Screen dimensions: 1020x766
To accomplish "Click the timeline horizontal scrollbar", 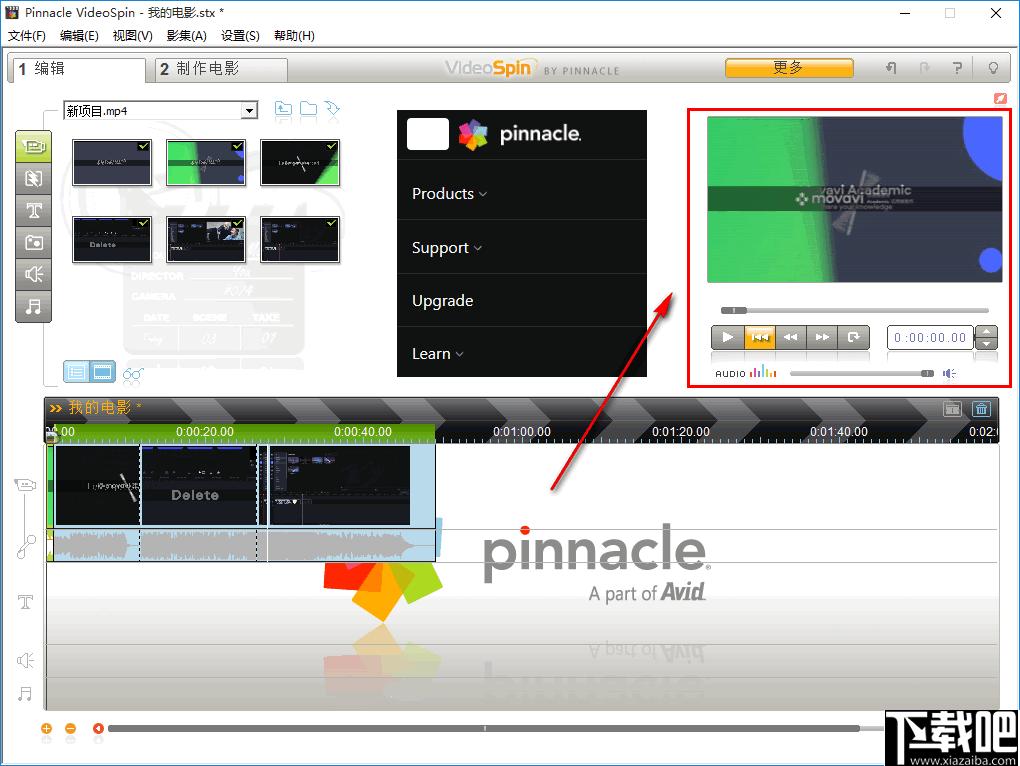I will click(484, 728).
